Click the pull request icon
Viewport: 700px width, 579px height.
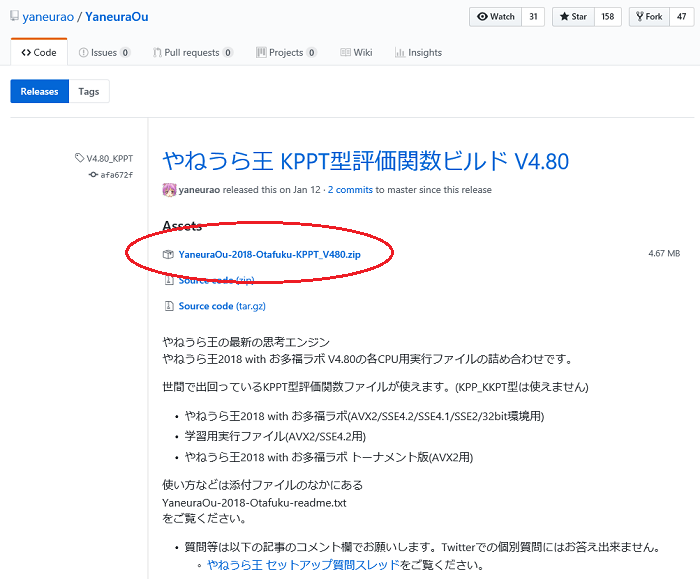click(x=157, y=52)
